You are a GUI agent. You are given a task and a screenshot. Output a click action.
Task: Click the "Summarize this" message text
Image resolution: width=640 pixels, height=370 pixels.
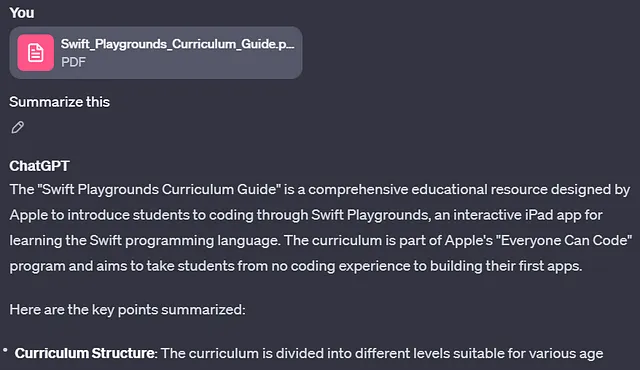point(60,102)
